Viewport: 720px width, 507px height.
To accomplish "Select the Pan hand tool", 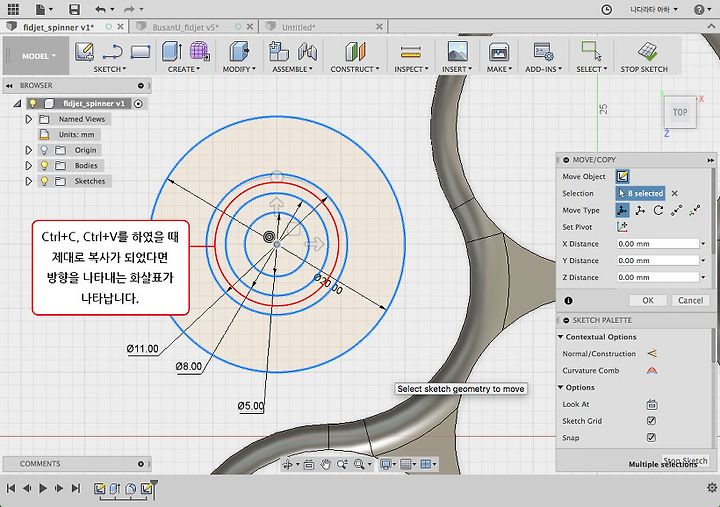I will tap(326, 464).
